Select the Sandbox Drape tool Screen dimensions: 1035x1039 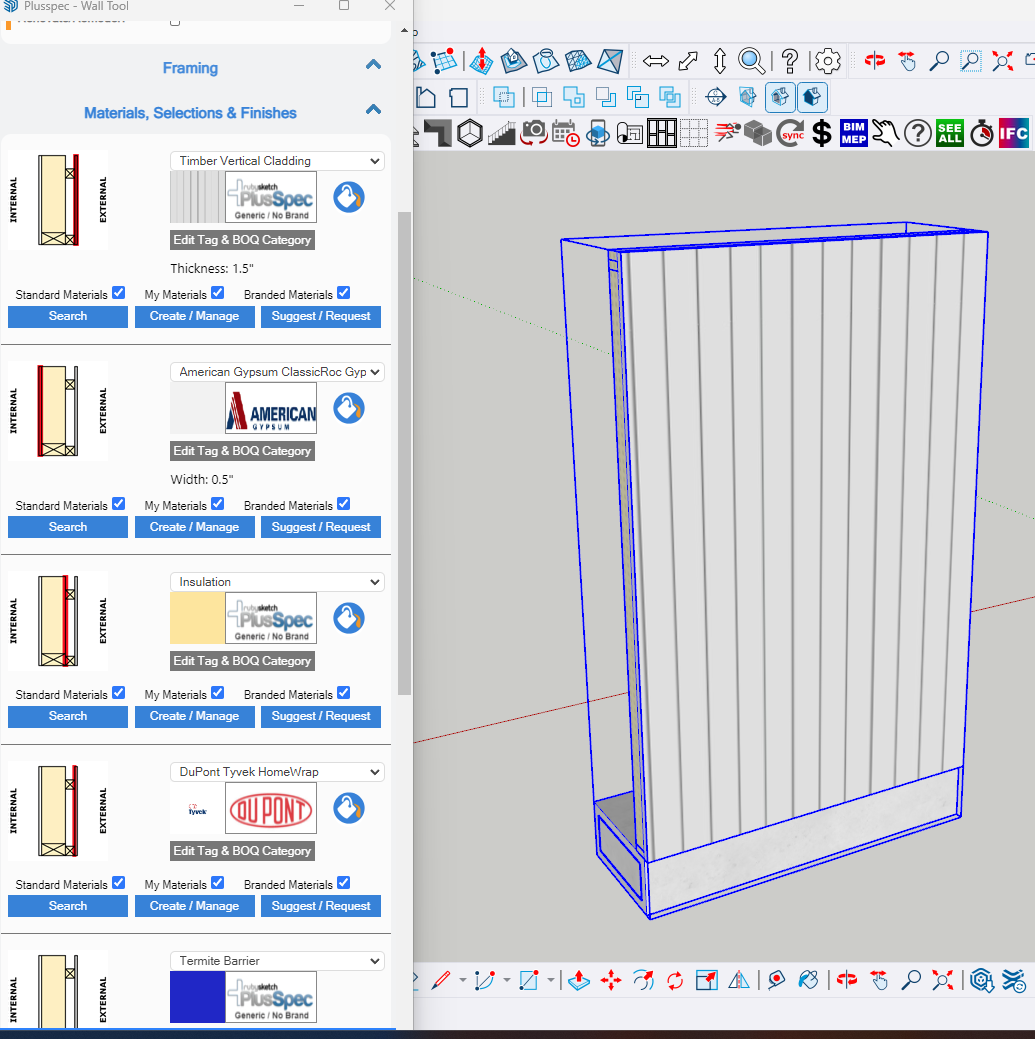point(546,61)
